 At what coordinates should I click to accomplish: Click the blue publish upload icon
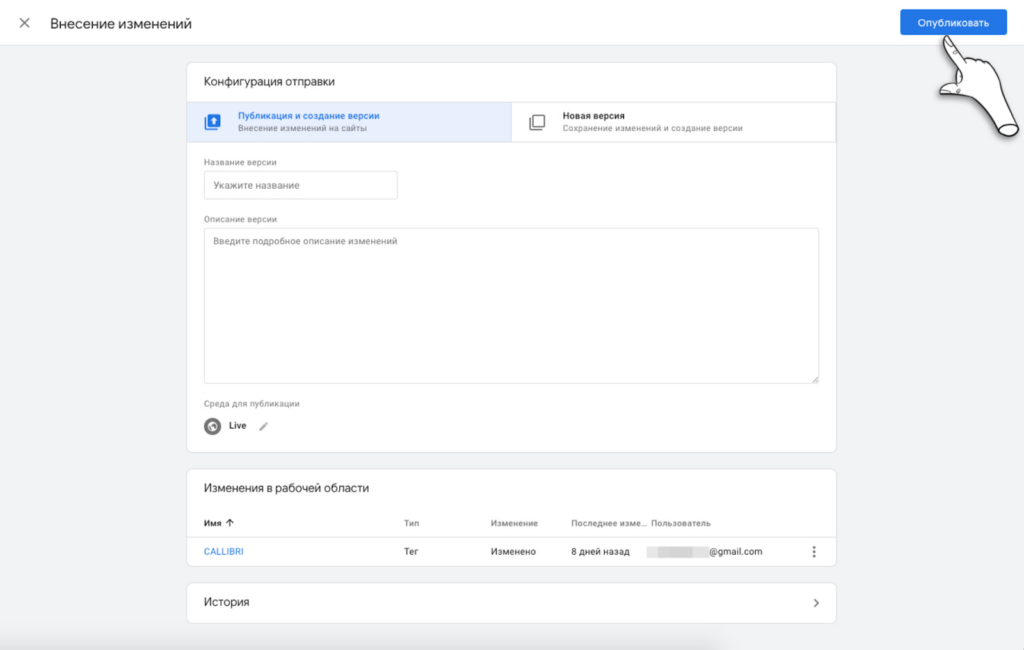point(212,122)
